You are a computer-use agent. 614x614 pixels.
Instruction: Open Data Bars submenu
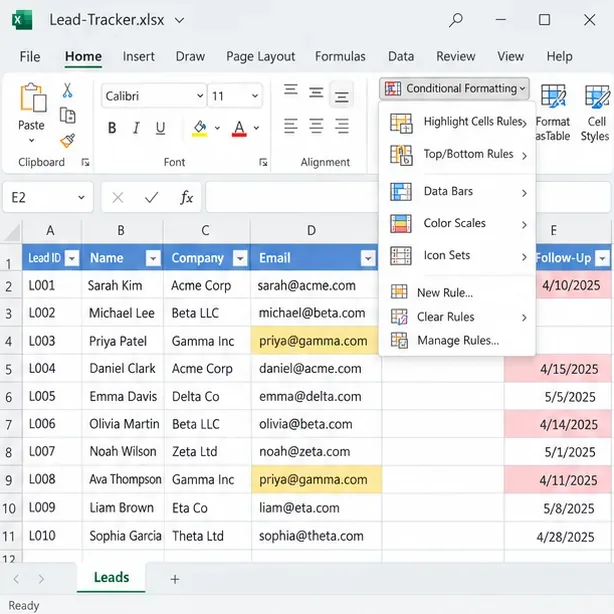coord(457,192)
